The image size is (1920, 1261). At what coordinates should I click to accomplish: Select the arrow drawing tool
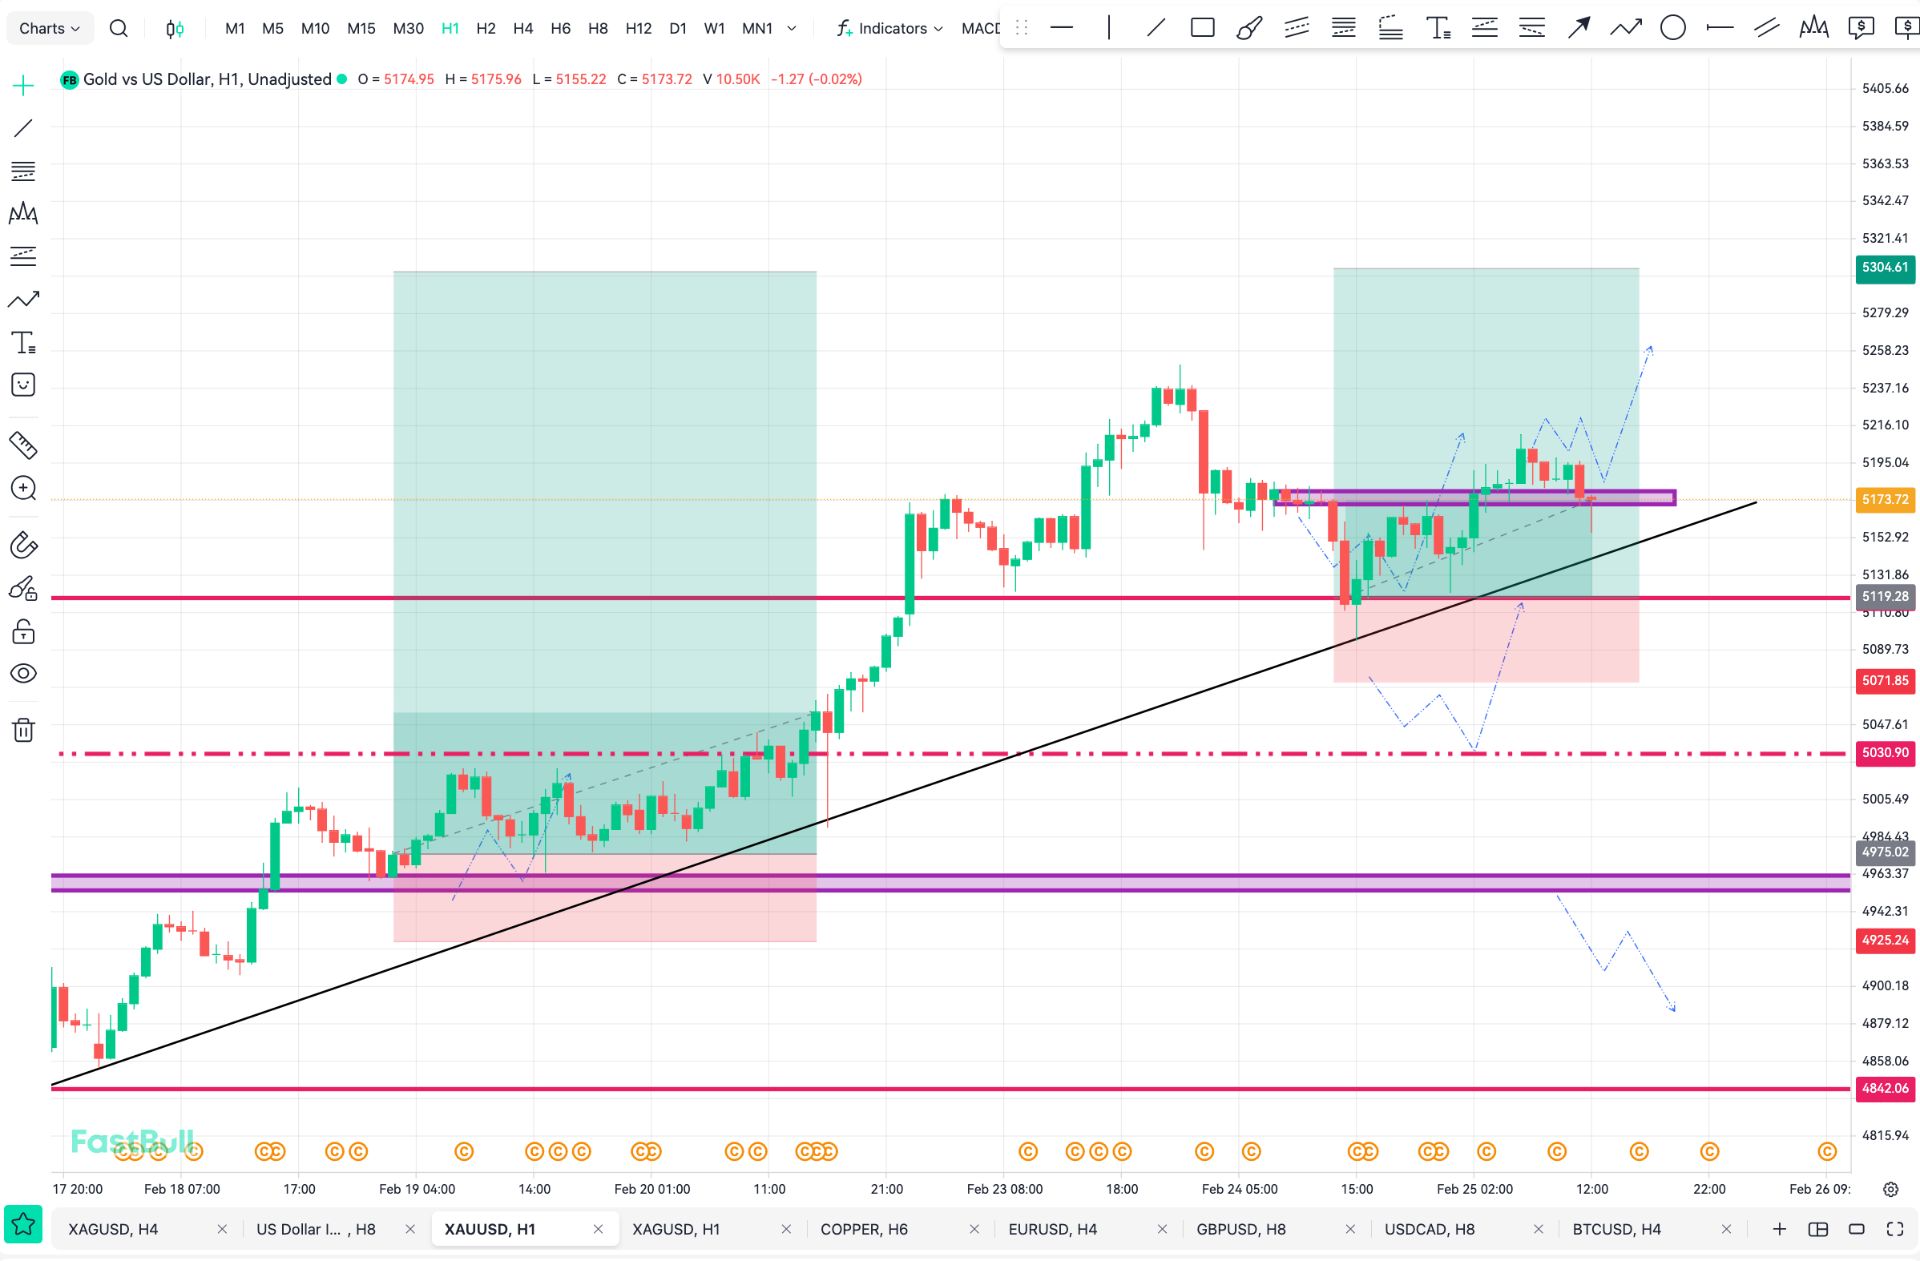[x=1579, y=28]
